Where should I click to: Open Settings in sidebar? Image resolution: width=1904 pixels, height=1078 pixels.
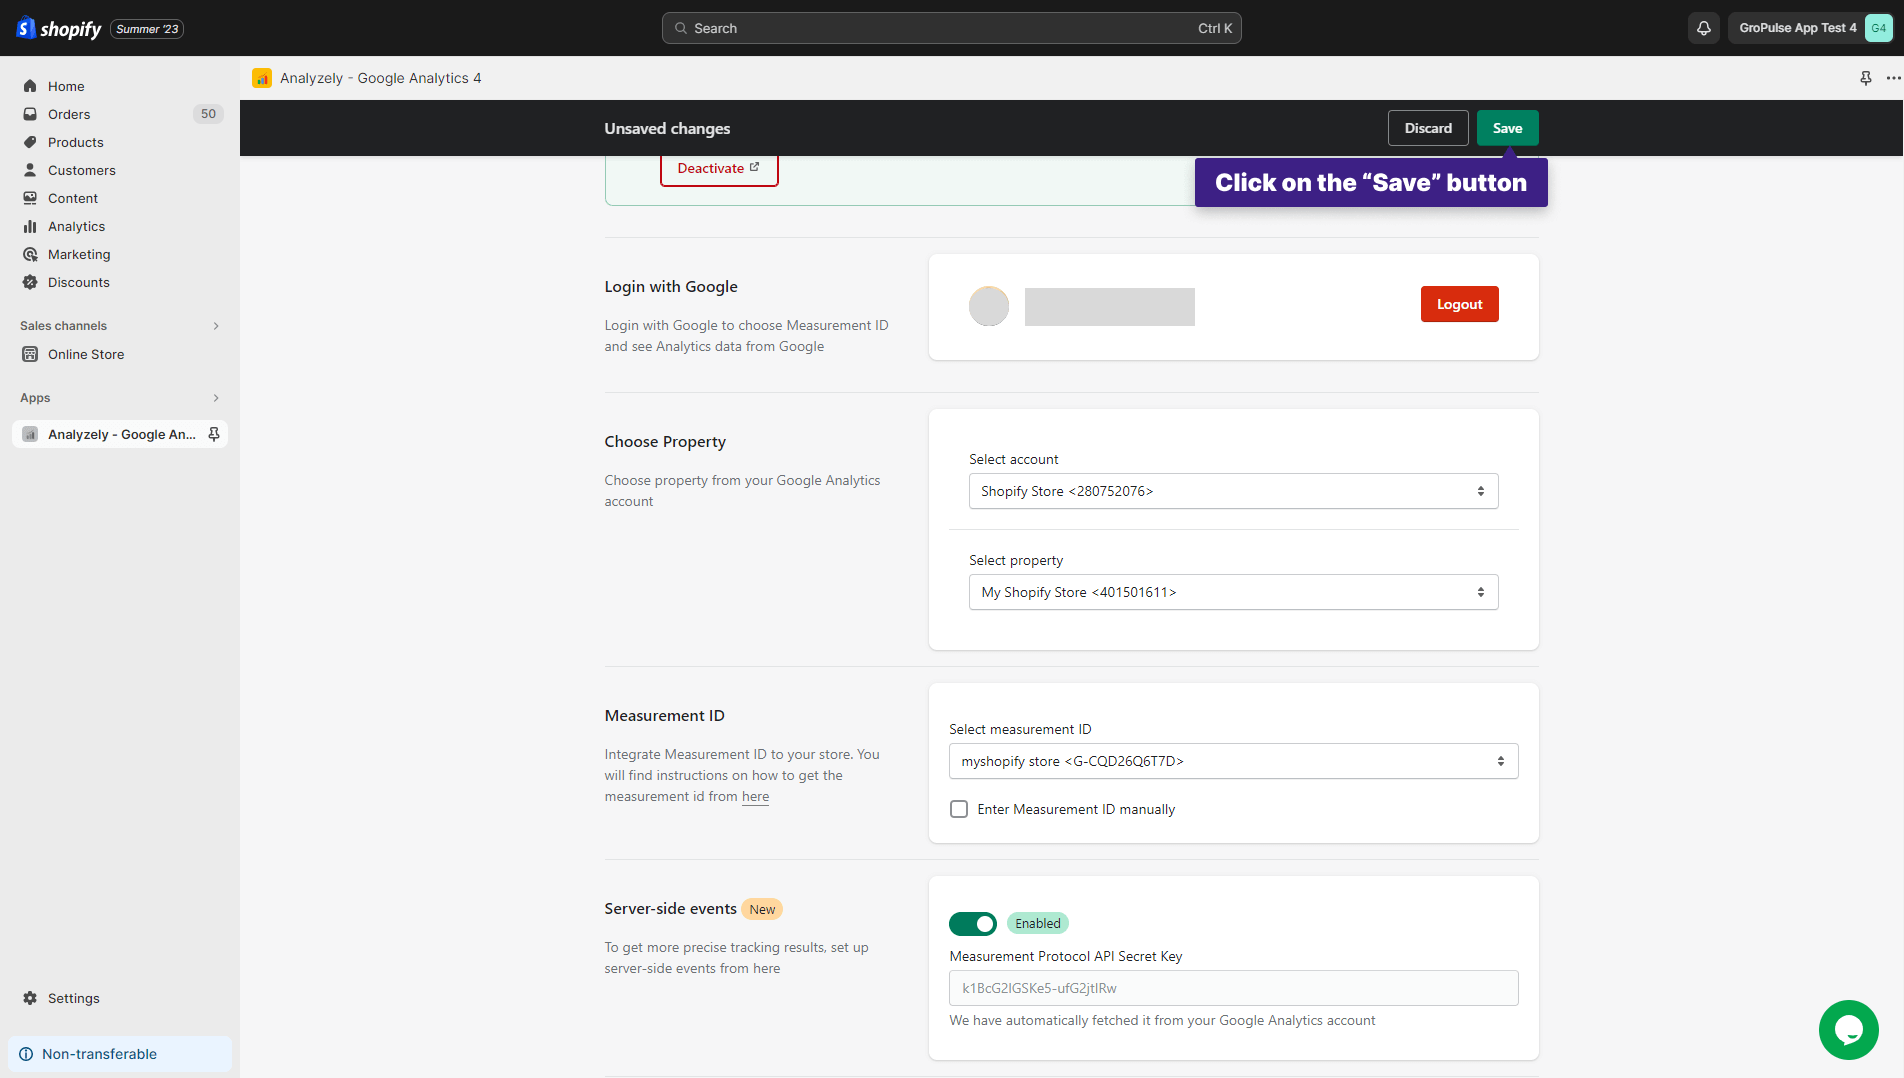pos(74,998)
